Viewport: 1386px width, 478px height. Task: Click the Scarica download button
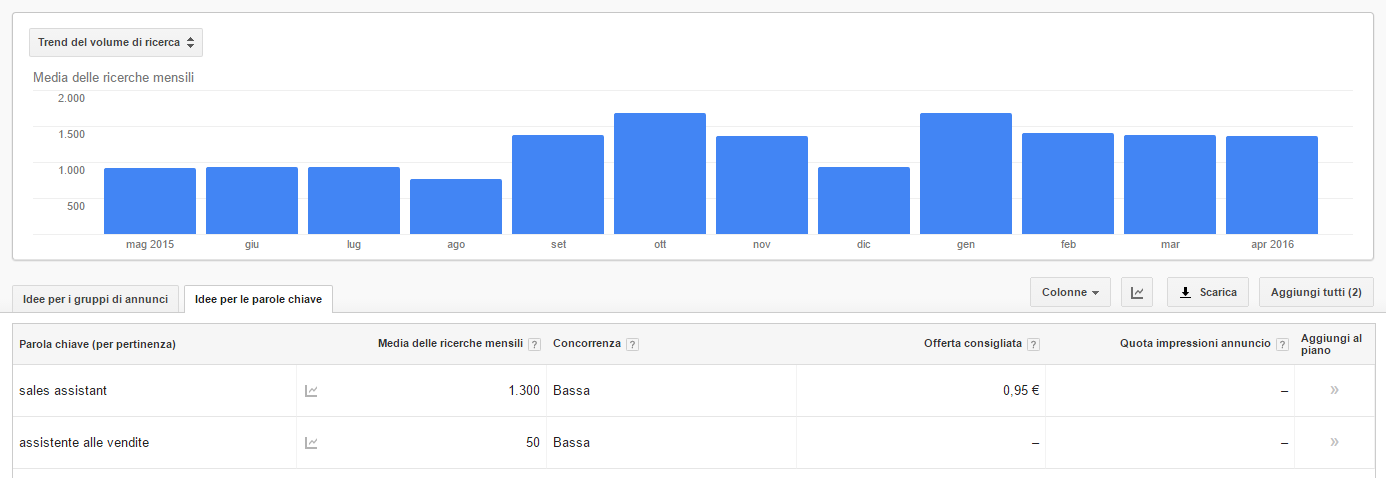point(1208,292)
